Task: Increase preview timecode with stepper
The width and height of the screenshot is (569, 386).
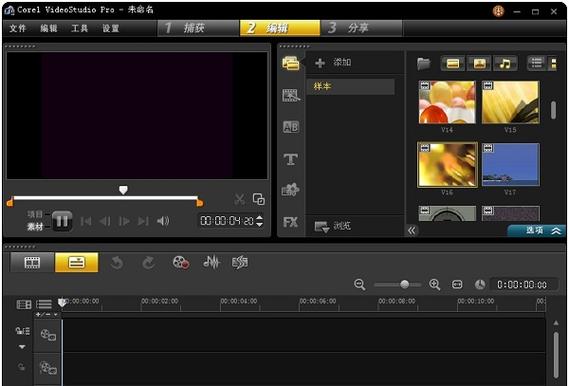Action: [259, 217]
